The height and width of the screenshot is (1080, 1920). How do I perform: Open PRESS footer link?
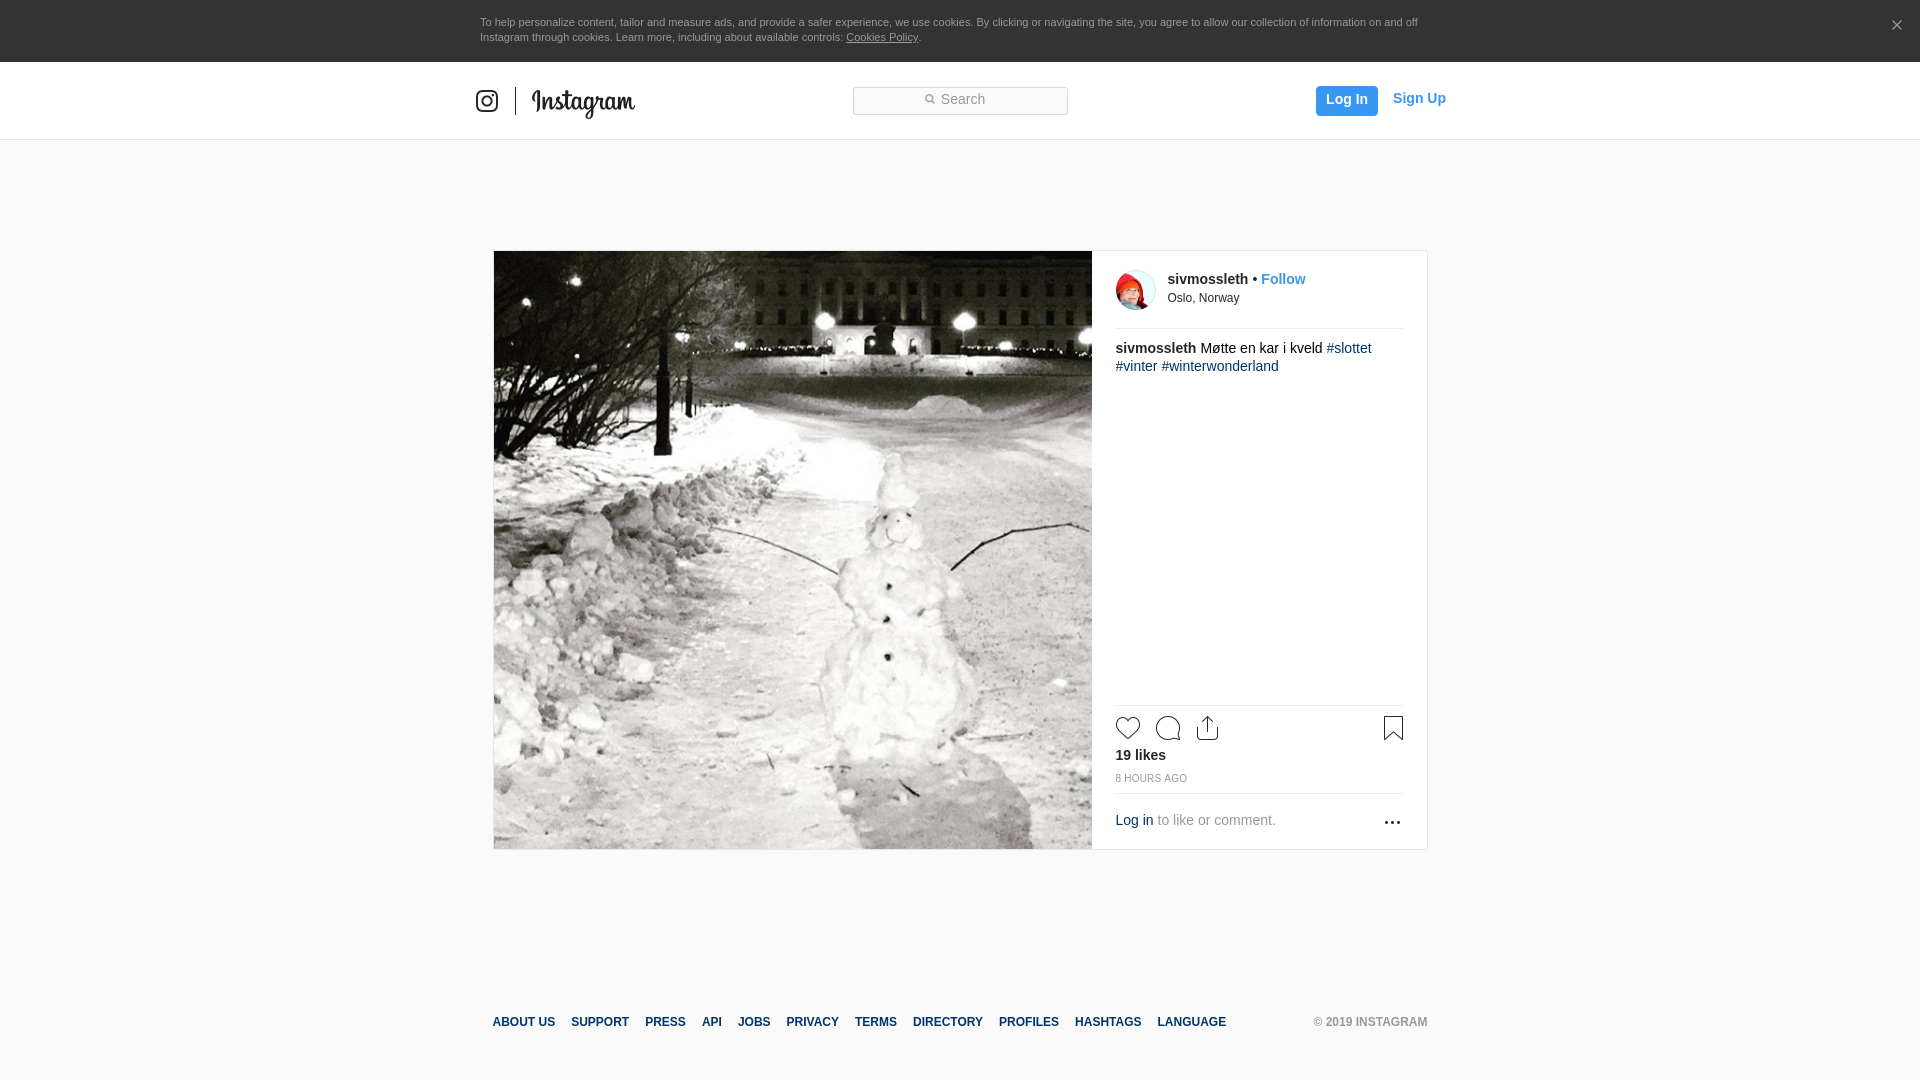pos(665,1022)
